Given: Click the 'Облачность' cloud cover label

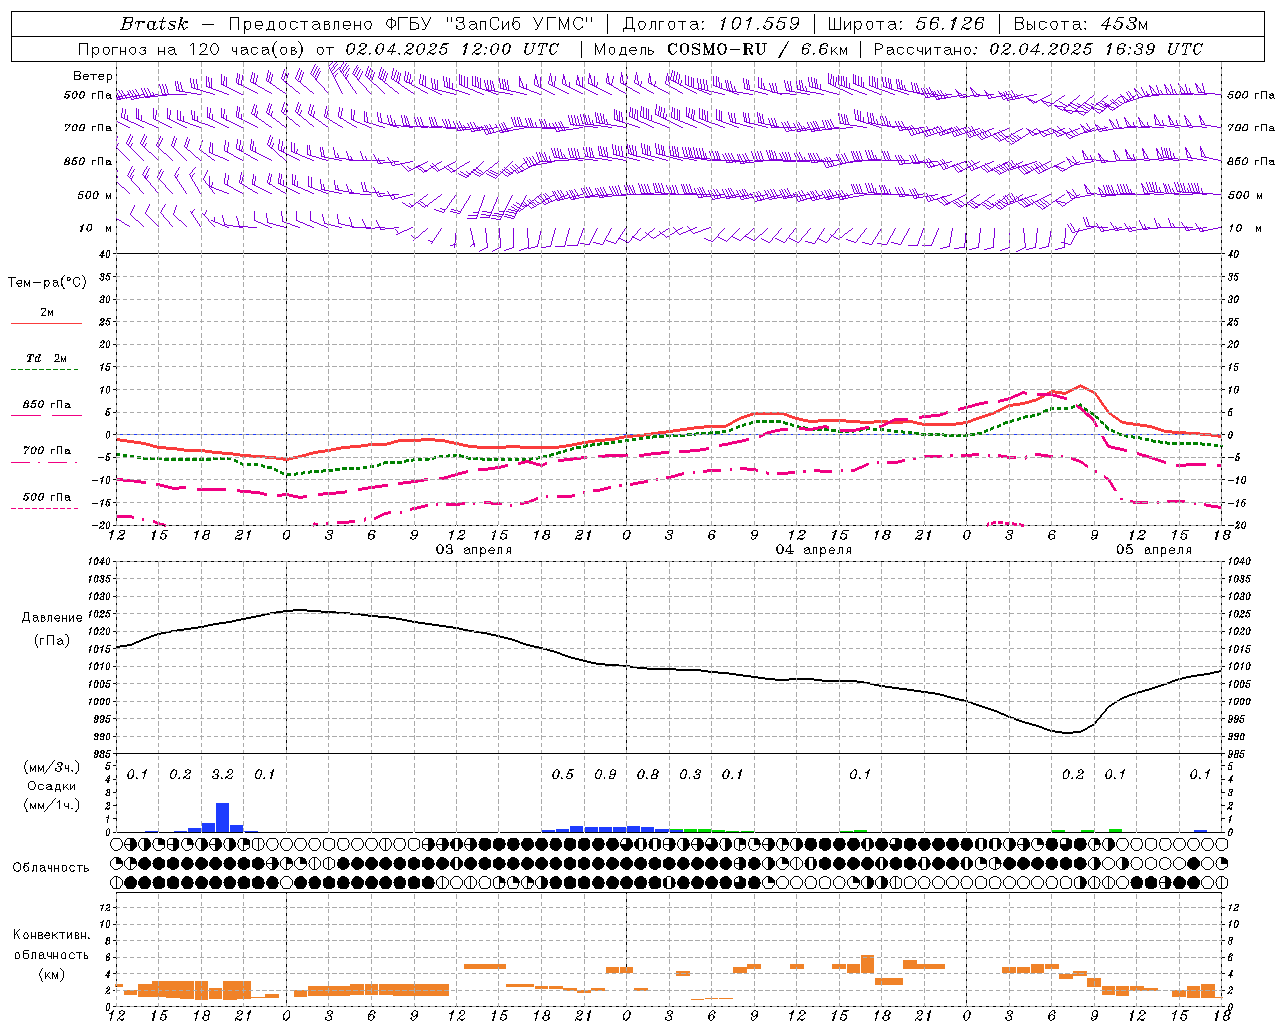Looking at the screenshot, I should tap(51, 867).
